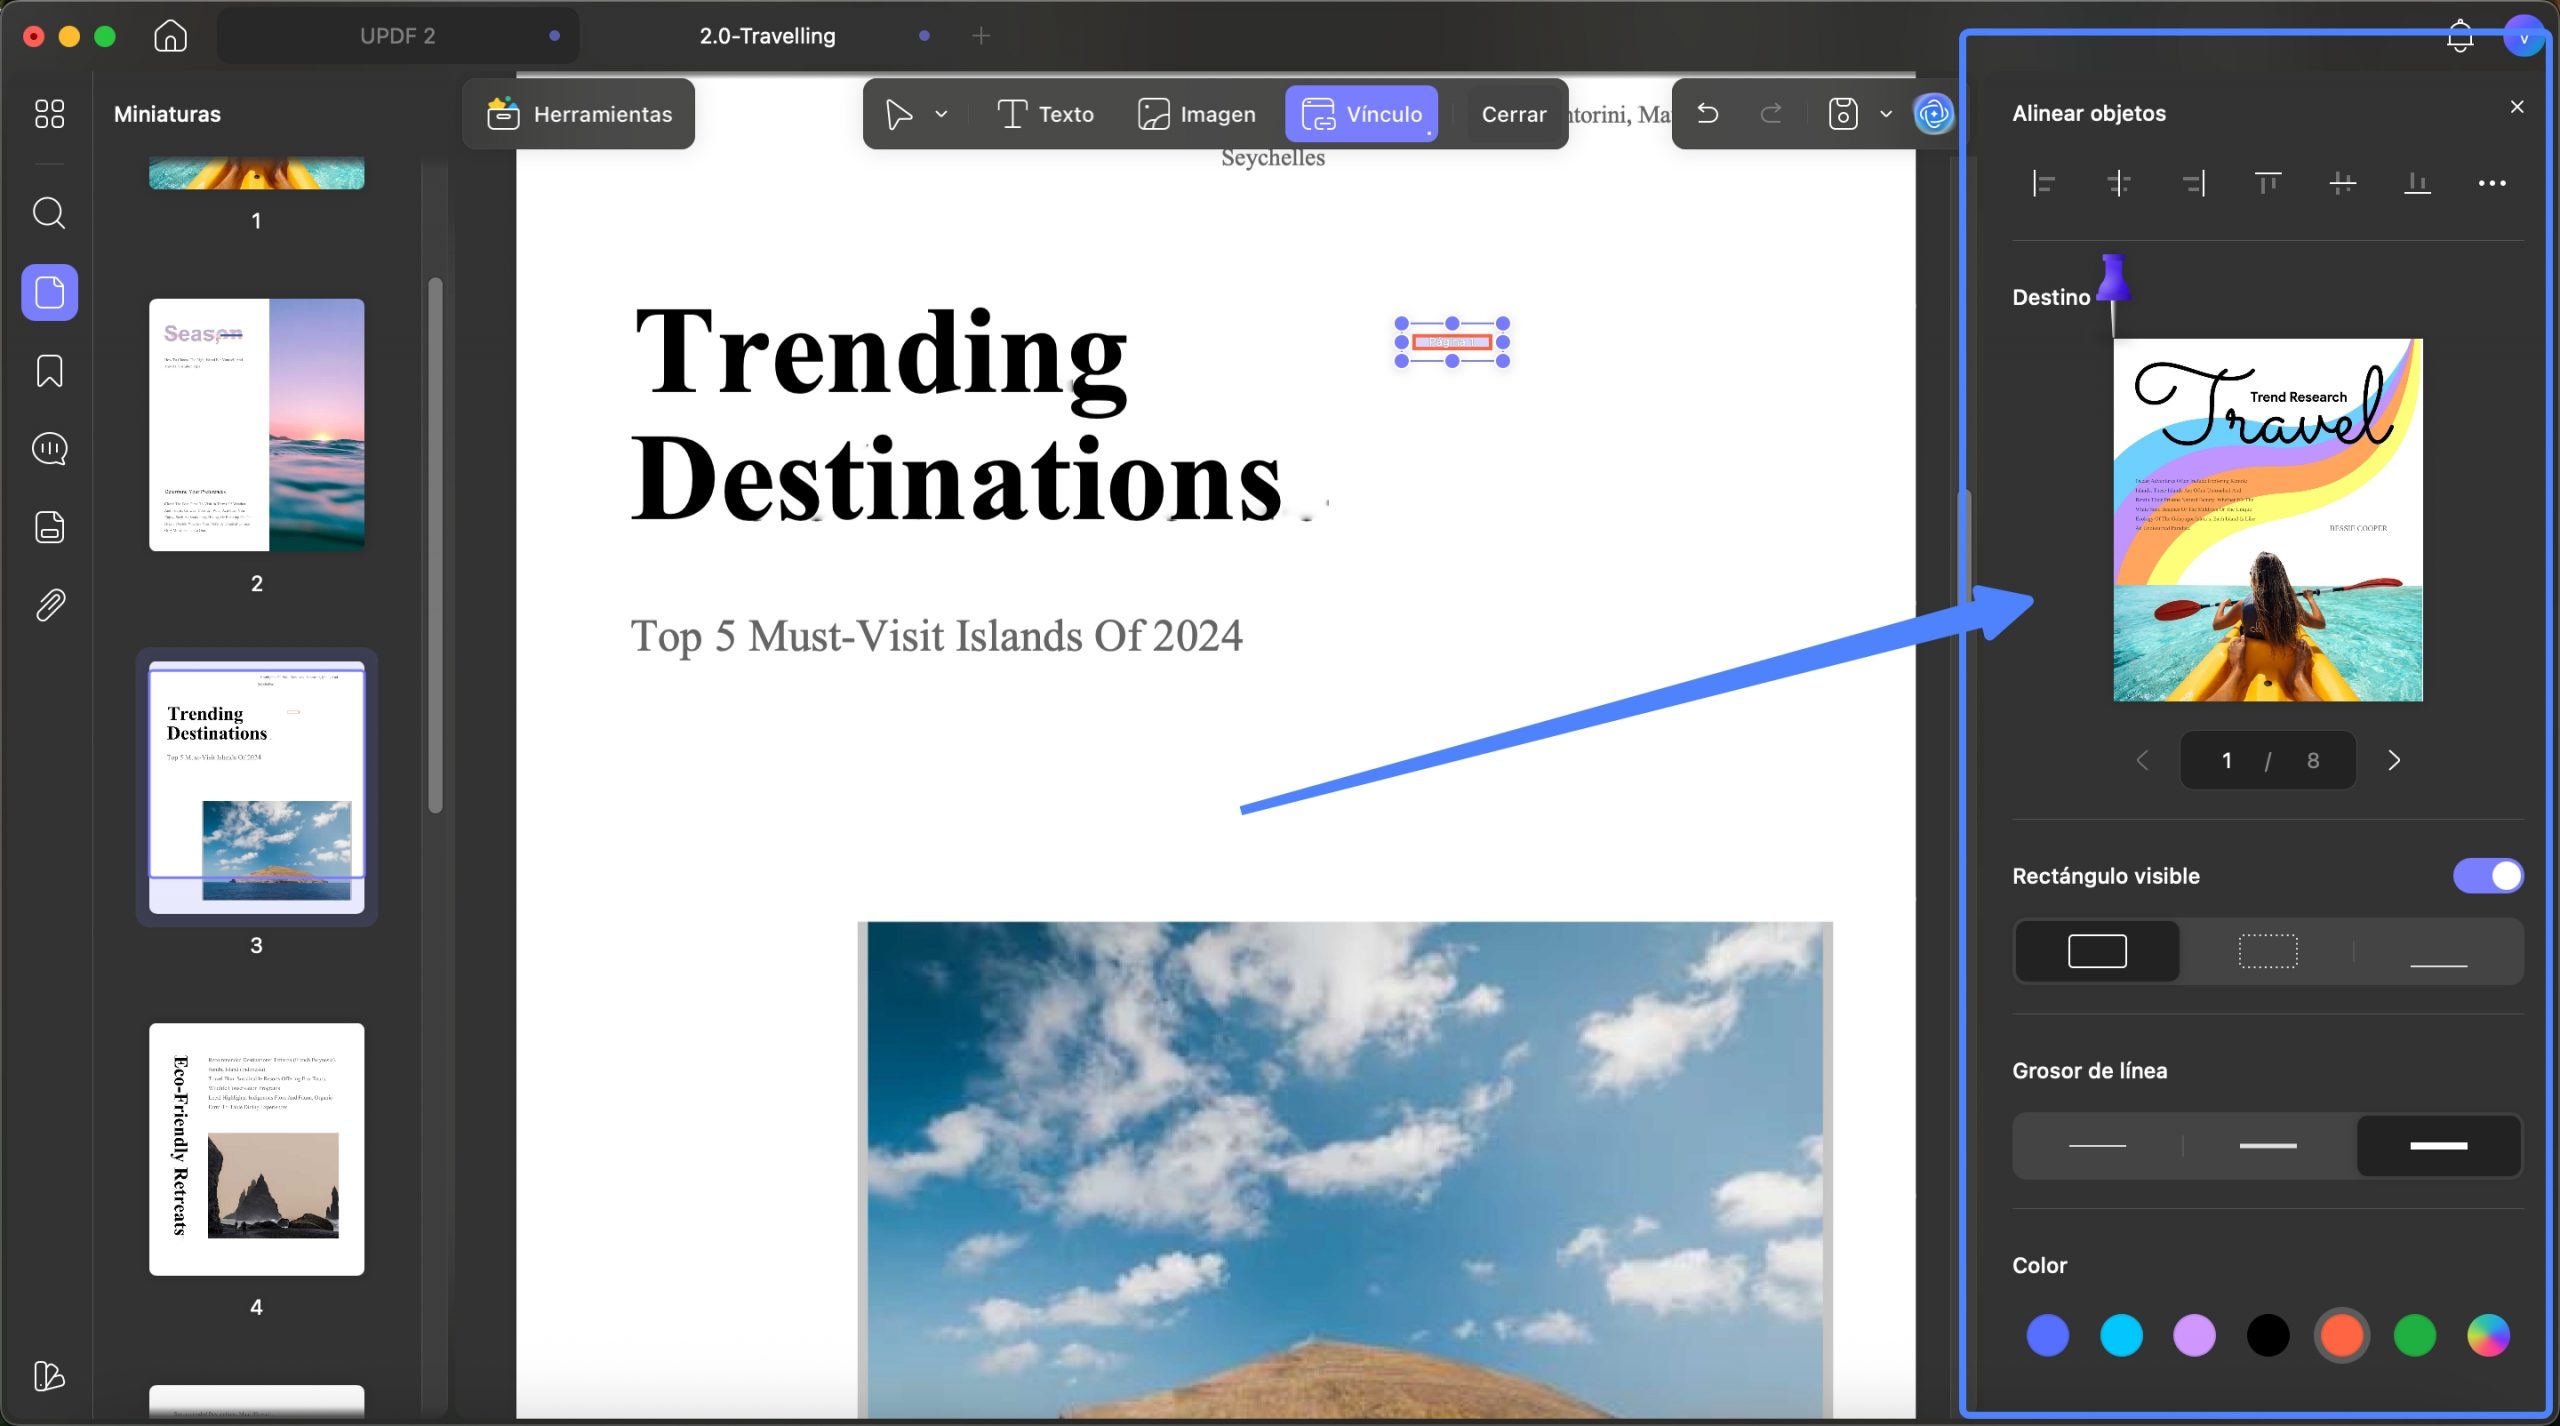Click the destination page number field
The height and width of the screenshot is (1426, 2560).
[2267, 761]
